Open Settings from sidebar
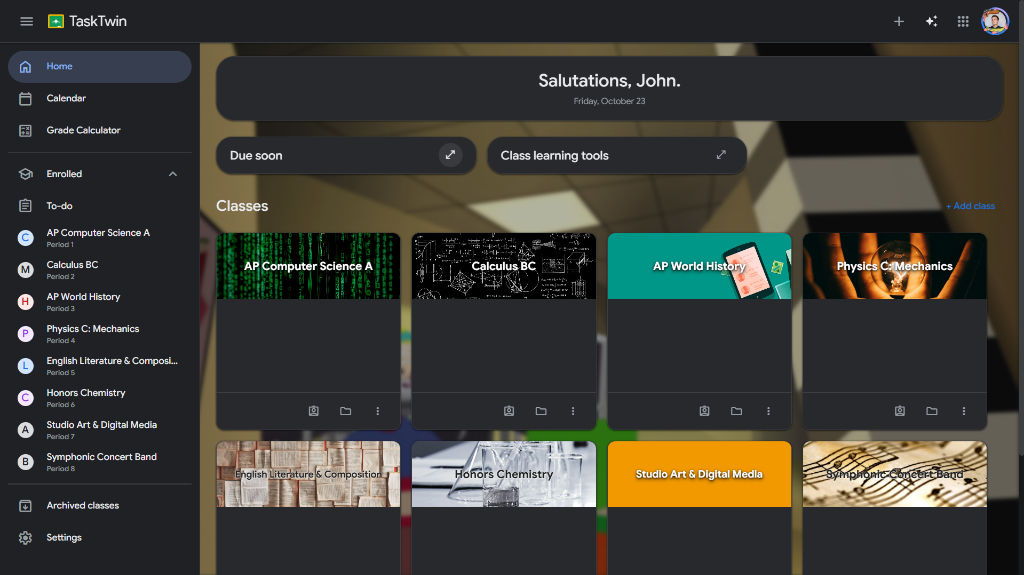Image resolution: width=1024 pixels, height=575 pixels. tap(99, 538)
